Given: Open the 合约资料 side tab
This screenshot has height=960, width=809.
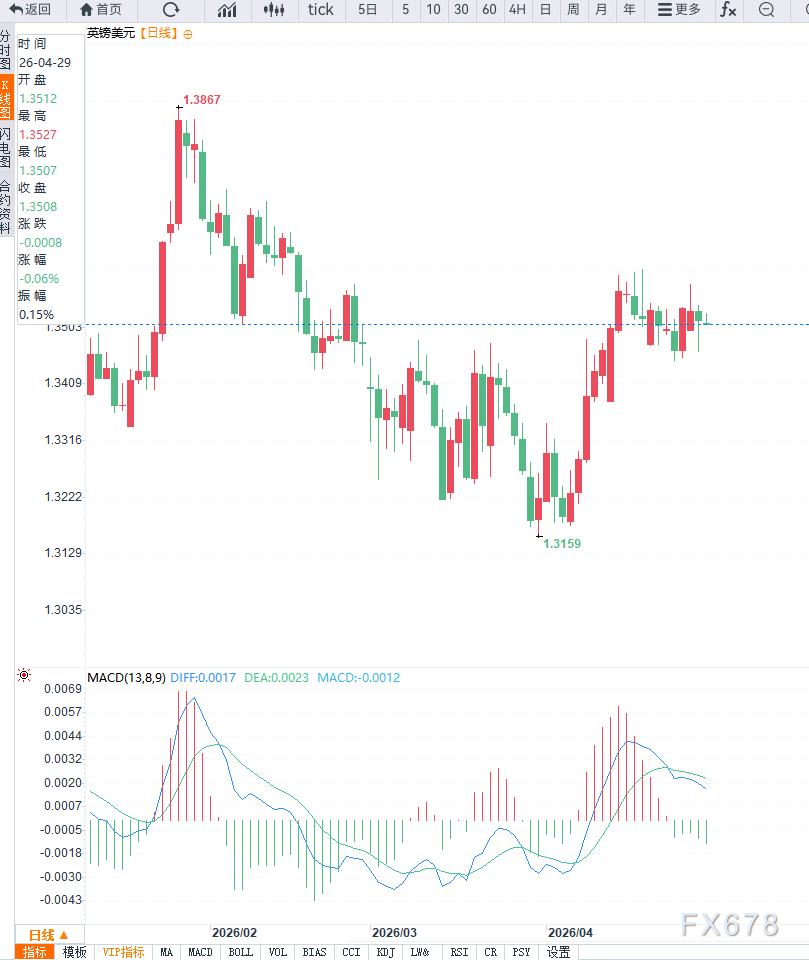Looking at the screenshot, I should [6, 206].
